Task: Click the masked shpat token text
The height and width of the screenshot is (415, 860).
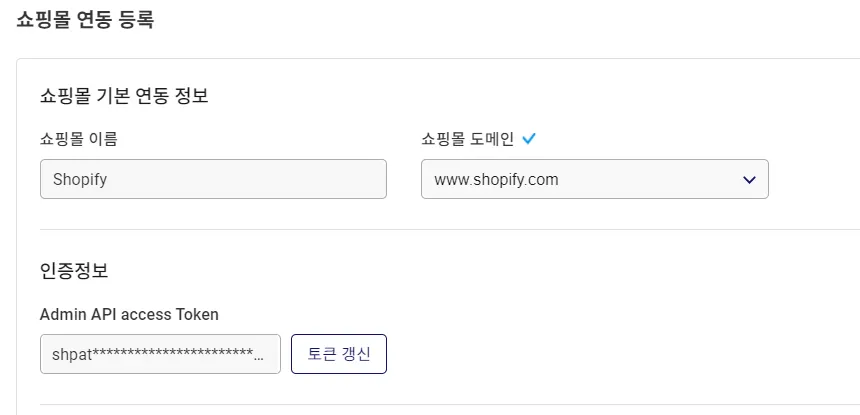Action: tap(150, 354)
